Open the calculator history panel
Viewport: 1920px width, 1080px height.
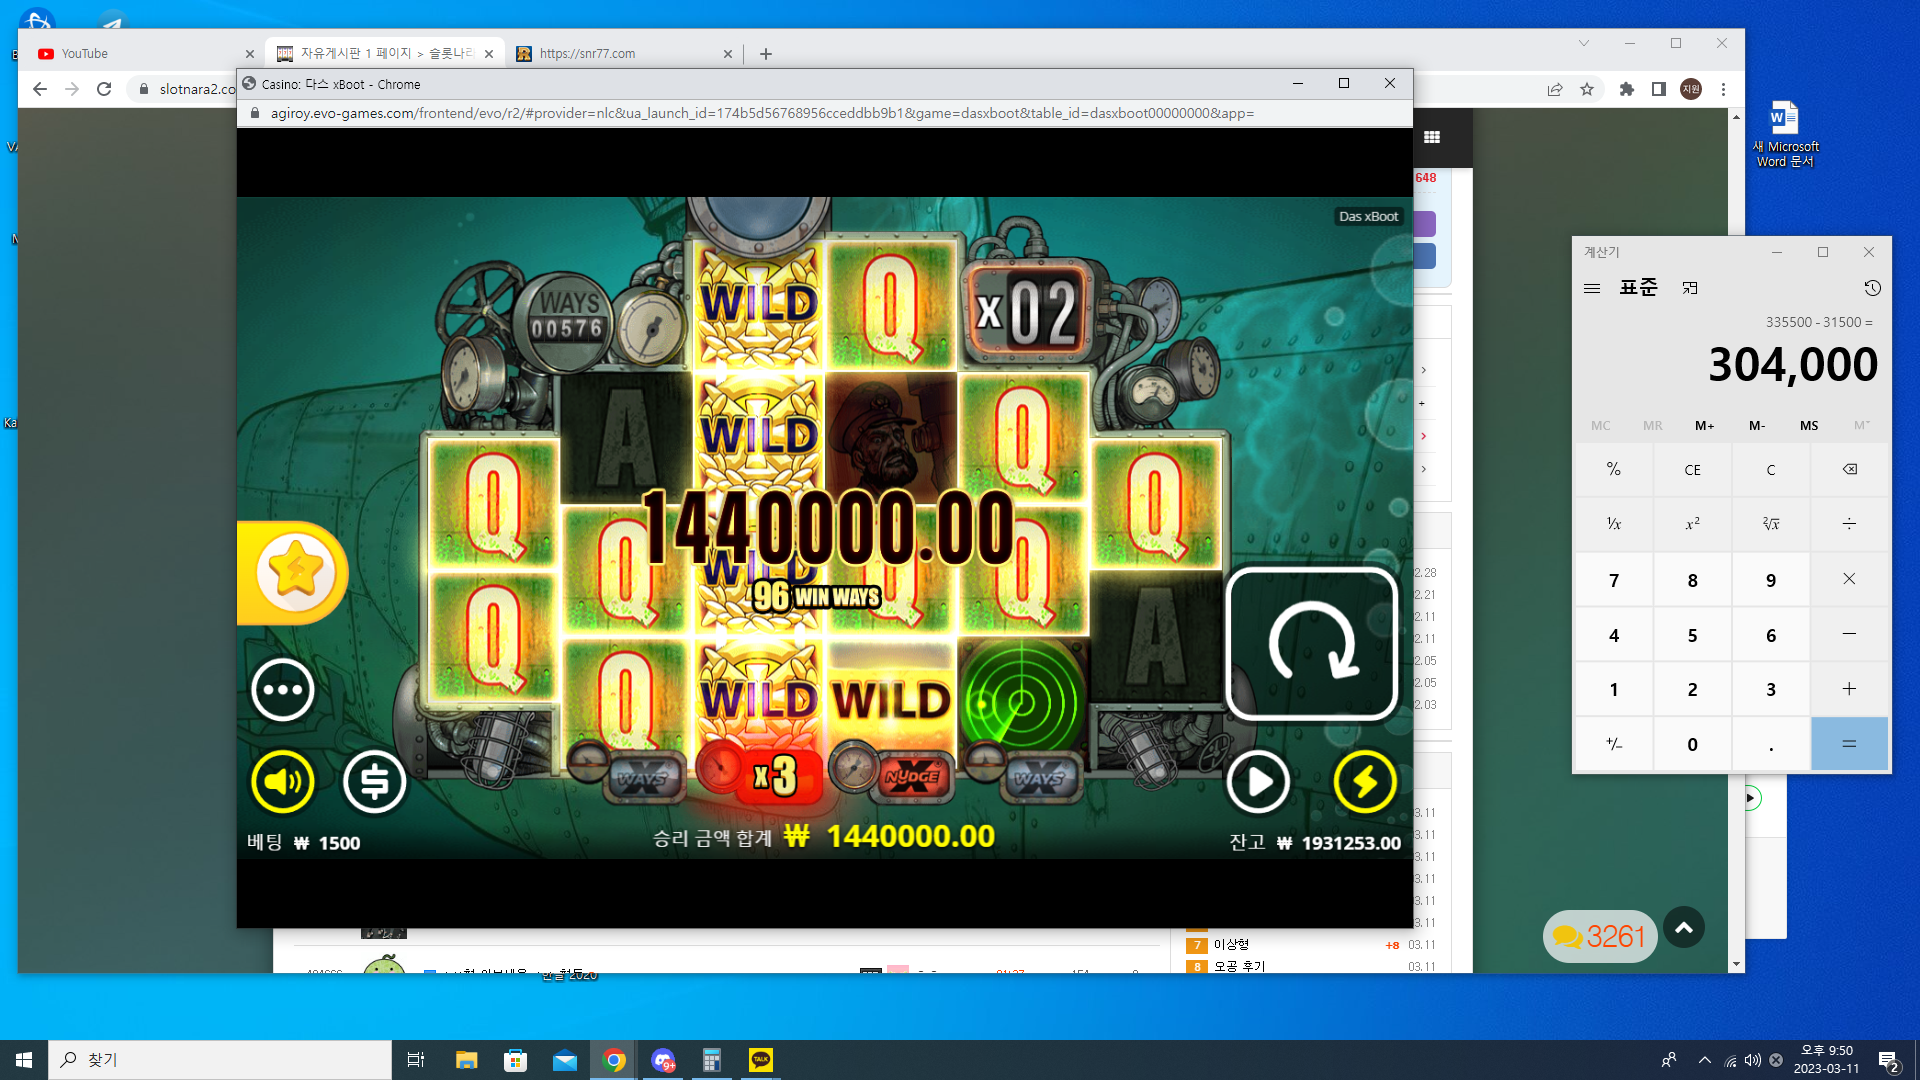[1873, 288]
